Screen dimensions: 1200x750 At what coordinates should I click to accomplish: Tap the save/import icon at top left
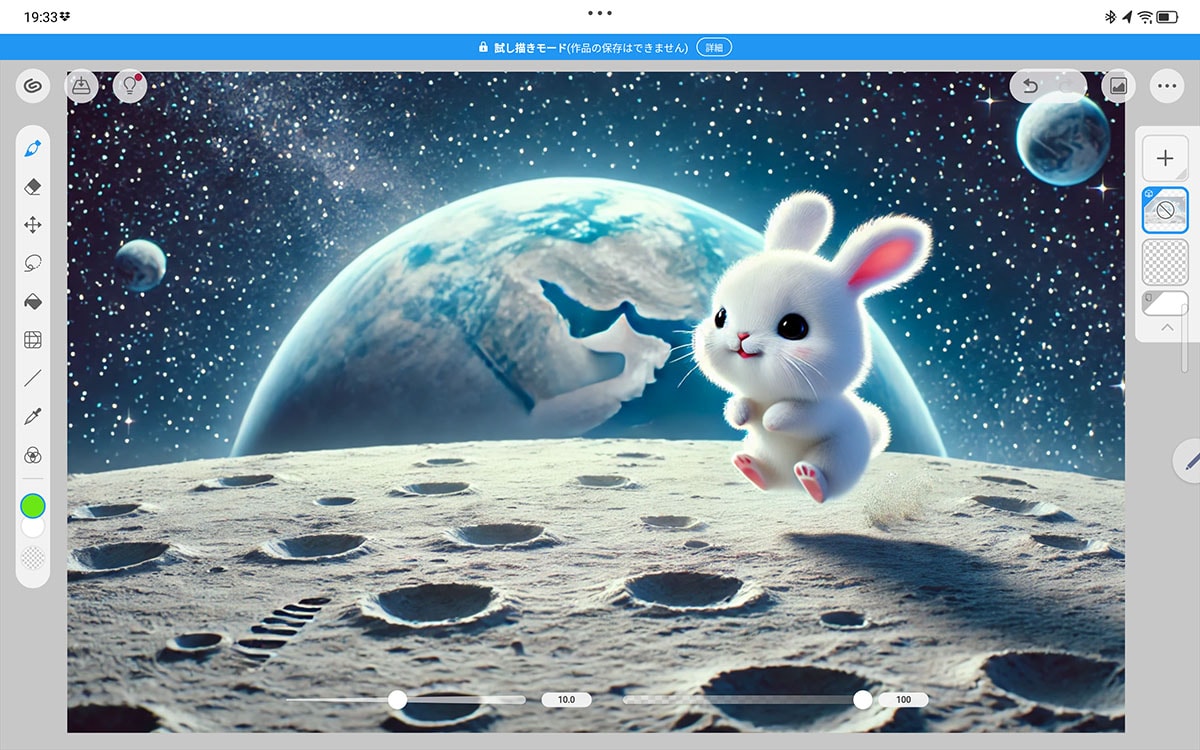[81, 85]
